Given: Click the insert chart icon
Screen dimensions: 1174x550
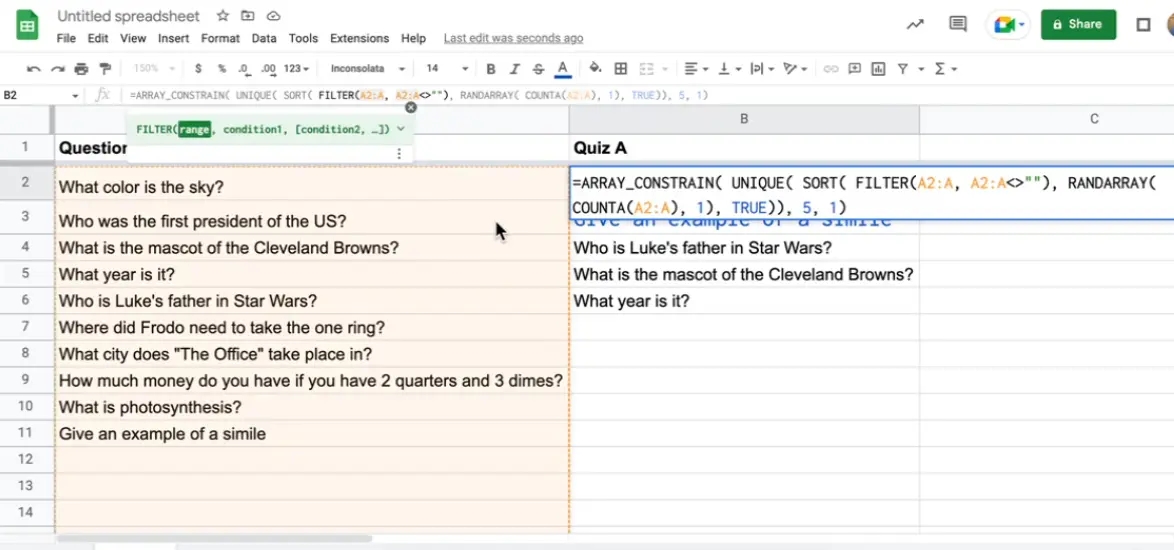Looking at the screenshot, I should click(878, 69).
